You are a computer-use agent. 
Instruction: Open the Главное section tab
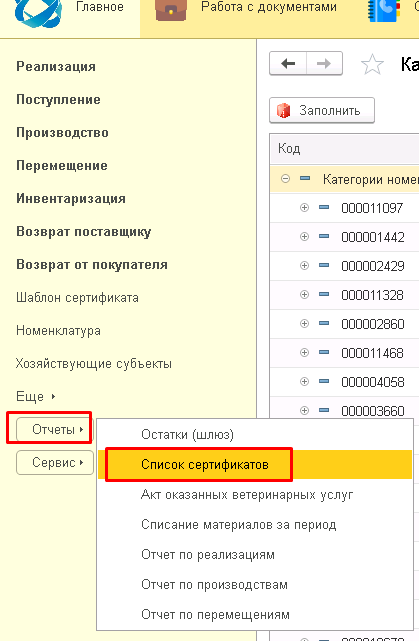coord(100,7)
